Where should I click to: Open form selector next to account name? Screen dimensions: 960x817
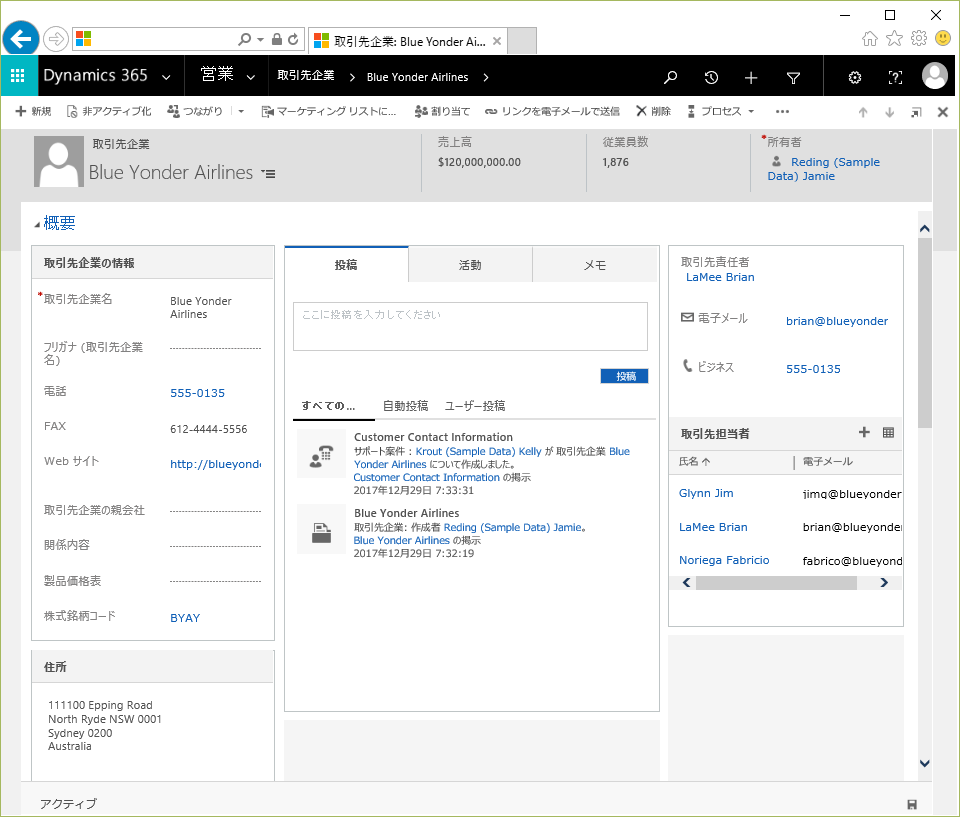(268, 174)
